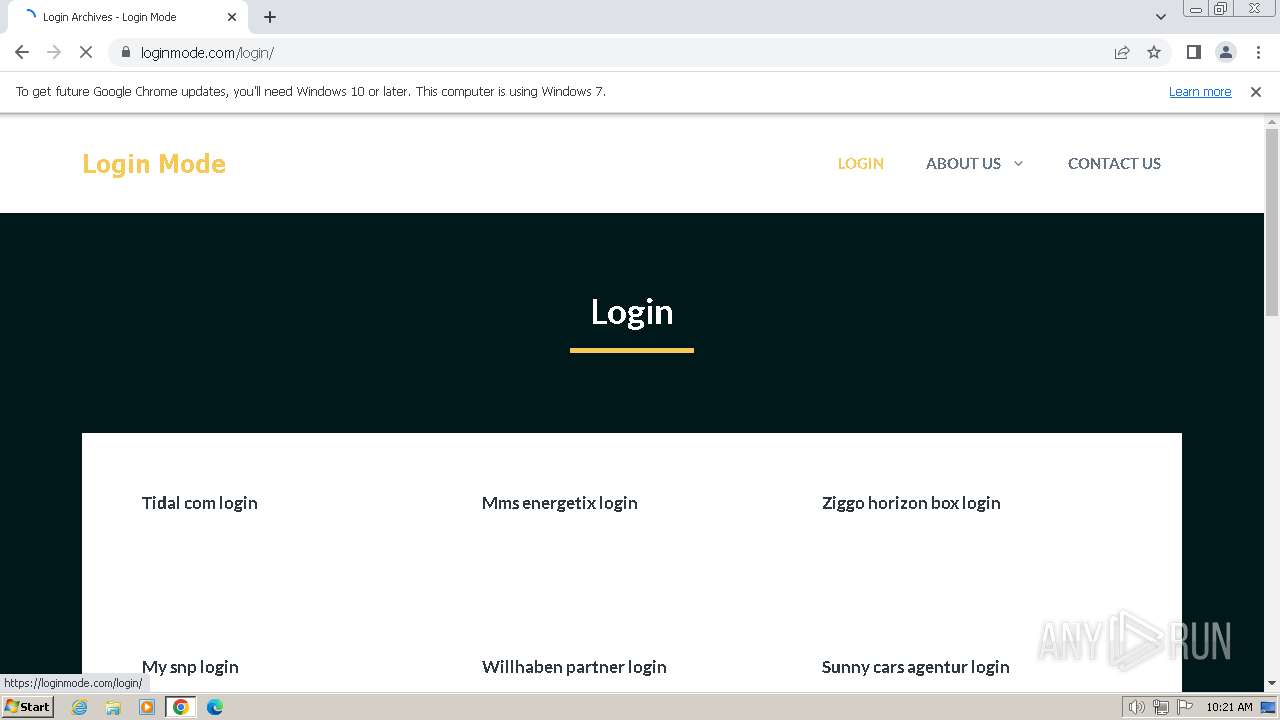
Task: Open the volume tray icon
Action: coord(1137,707)
